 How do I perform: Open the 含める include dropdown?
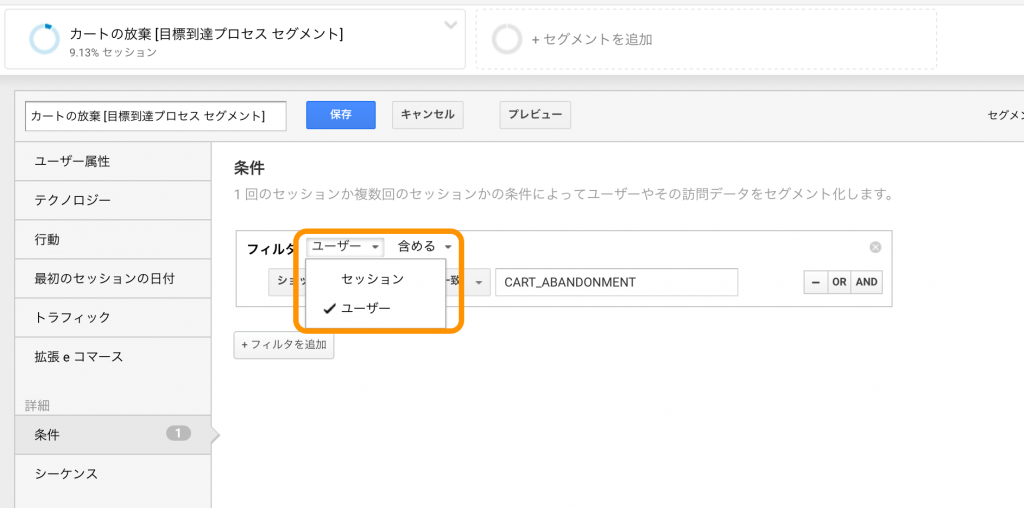pyautogui.click(x=425, y=247)
